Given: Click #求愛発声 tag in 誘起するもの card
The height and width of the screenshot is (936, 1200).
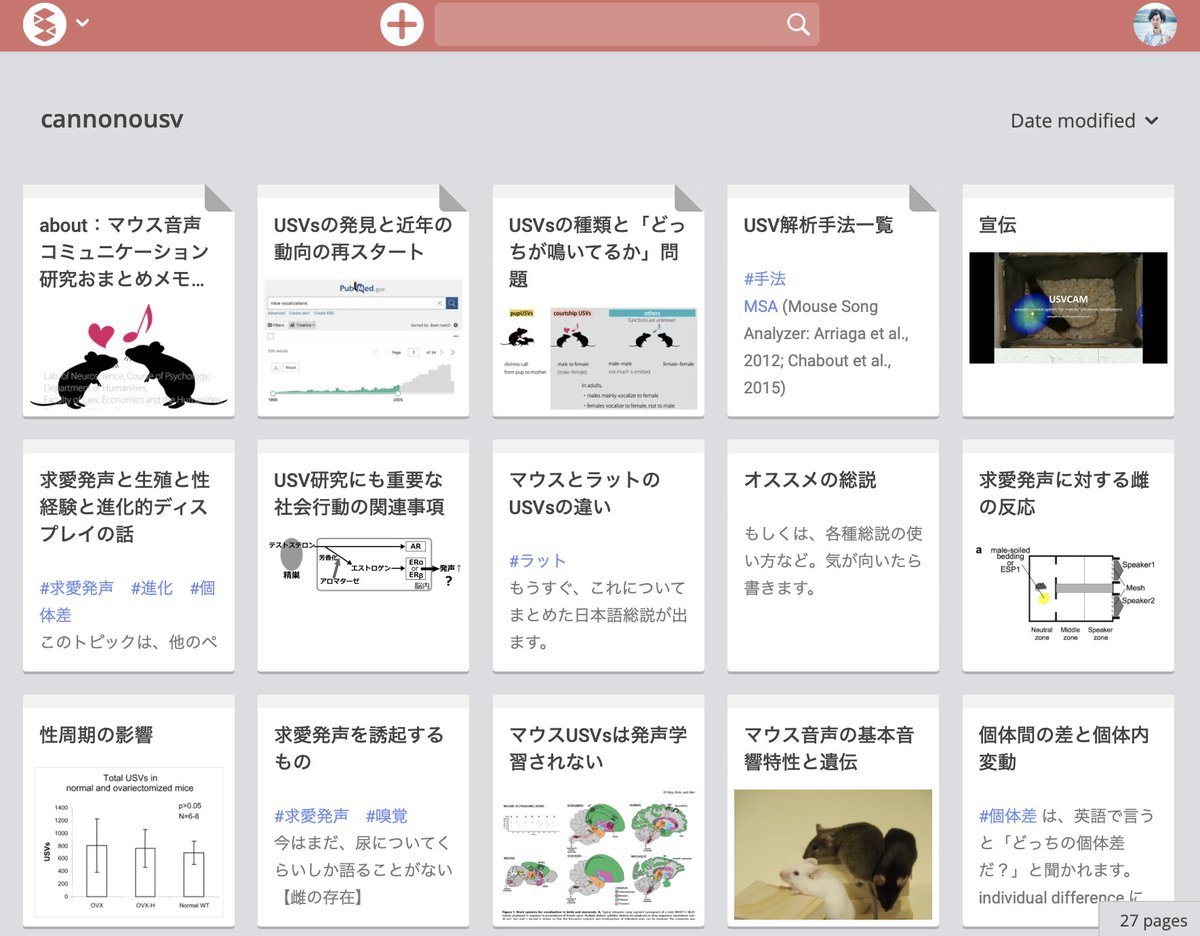Looking at the screenshot, I should tap(312, 816).
